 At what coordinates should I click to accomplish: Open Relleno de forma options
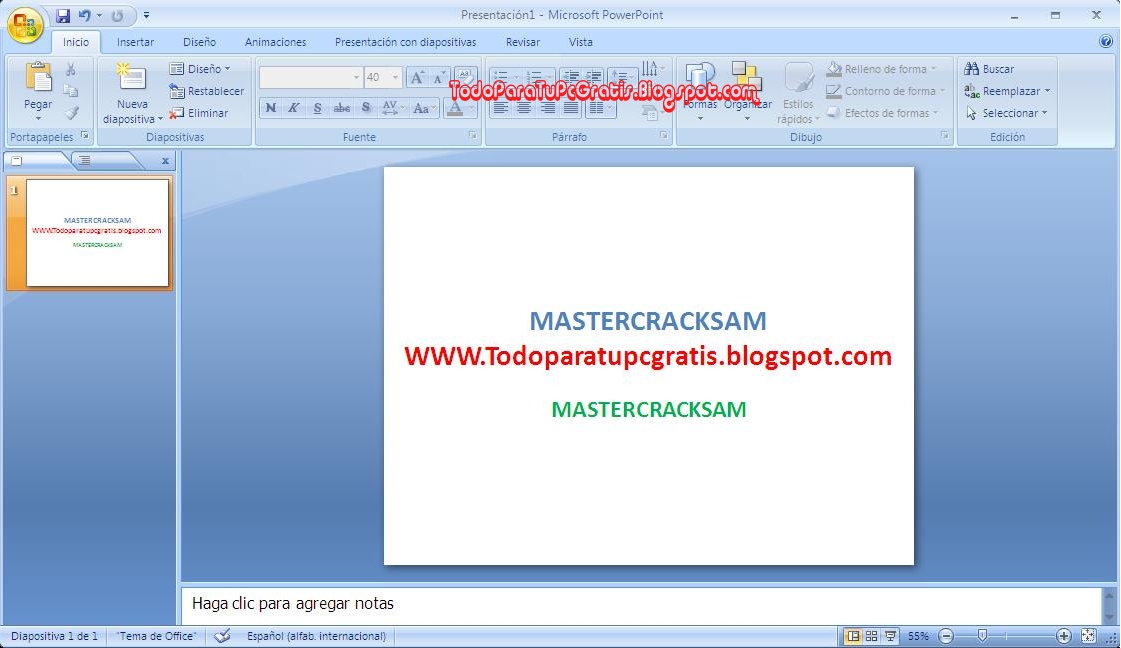pos(882,69)
